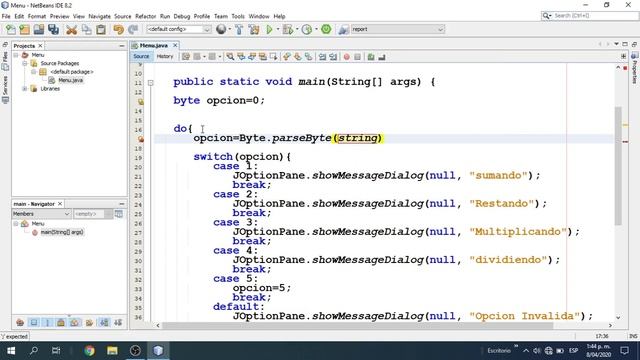Click the Open Project toolbar icon
This screenshot has width=640, height=360.
pos(39,29)
